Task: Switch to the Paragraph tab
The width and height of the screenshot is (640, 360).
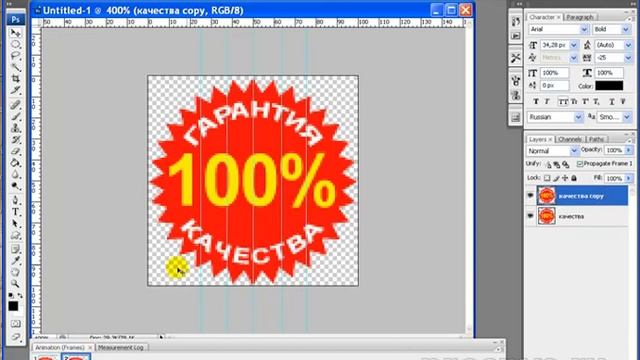Action: [580, 17]
